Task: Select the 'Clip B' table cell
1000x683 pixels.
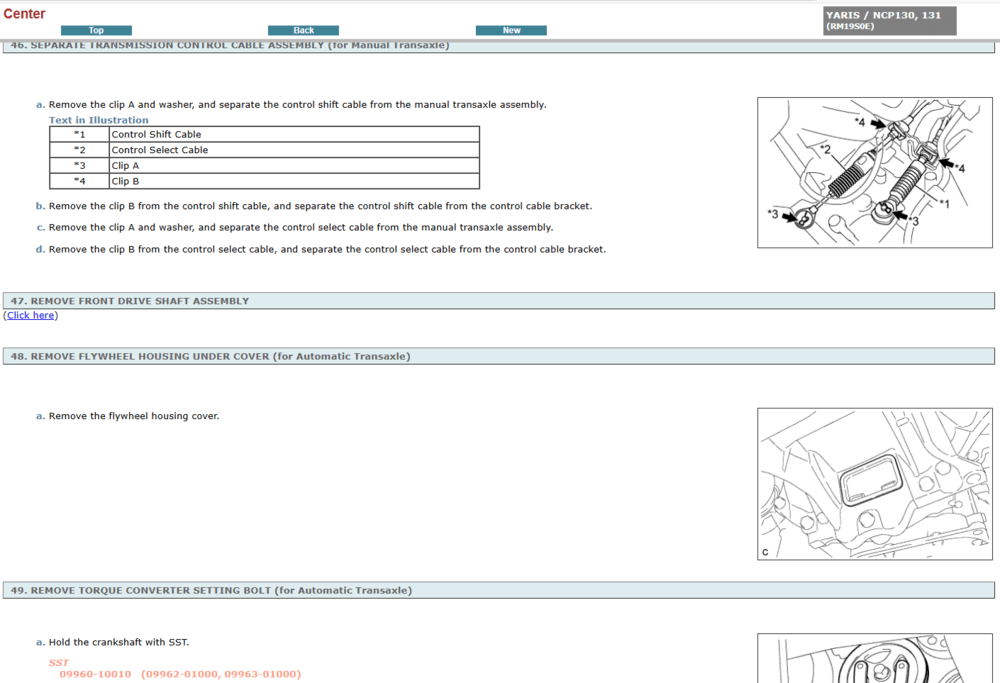Action: [x=126, y=182]
